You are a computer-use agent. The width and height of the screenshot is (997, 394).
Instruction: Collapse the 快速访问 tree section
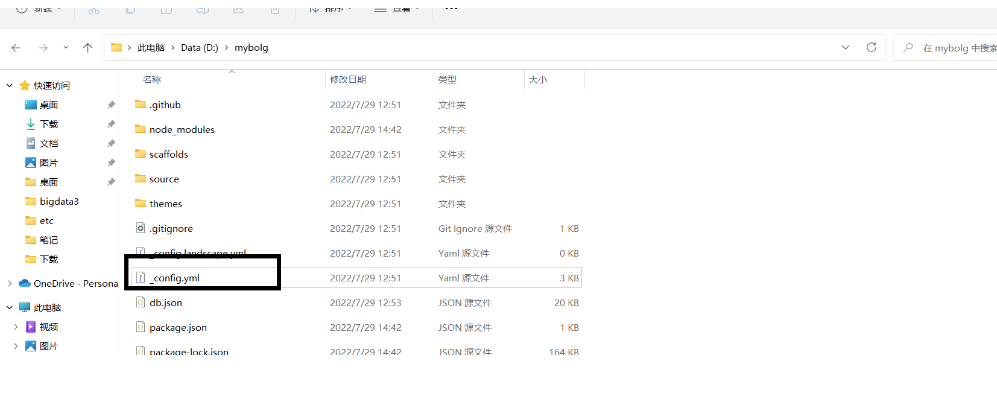(10, 85)
